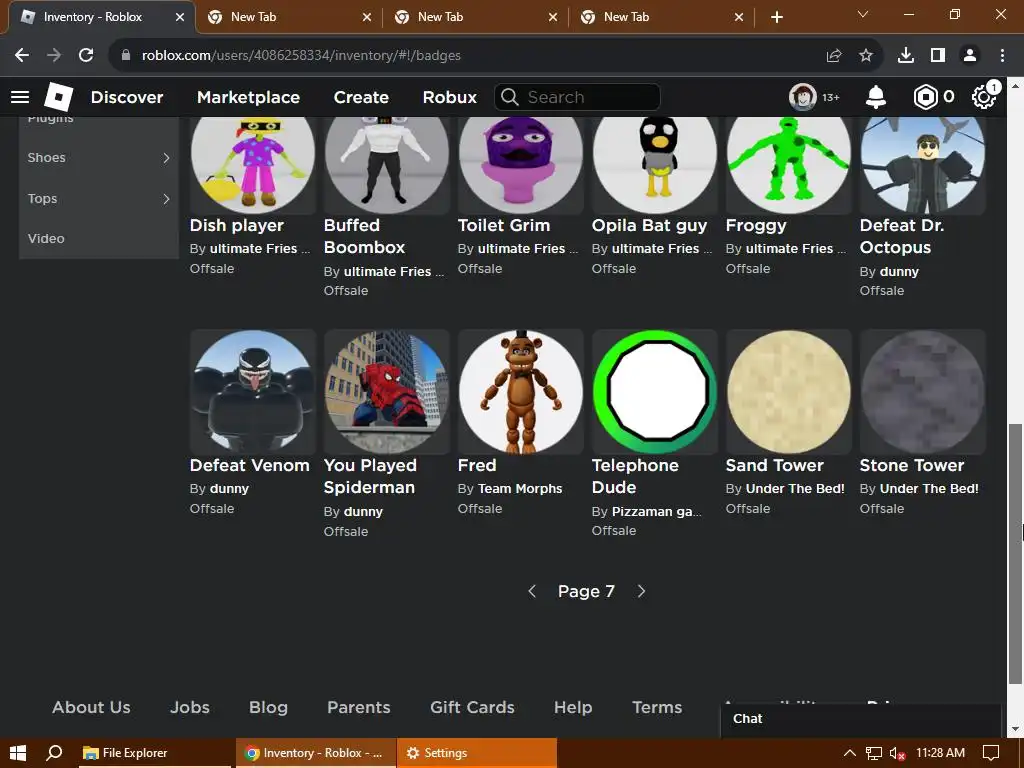Open Windows taskbar search
The image size is (1024, 768).
pos(54,753)
